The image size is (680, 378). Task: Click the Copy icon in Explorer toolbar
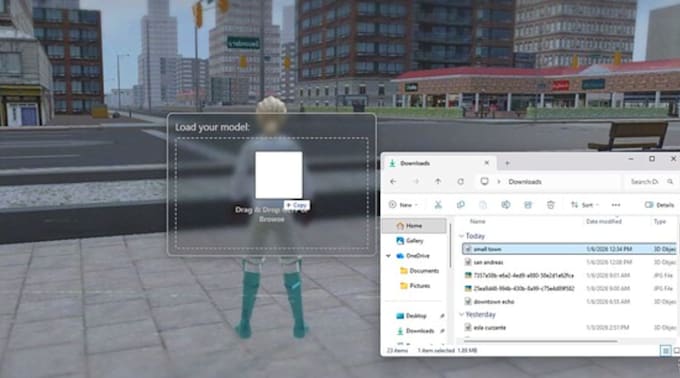point(461,205)
